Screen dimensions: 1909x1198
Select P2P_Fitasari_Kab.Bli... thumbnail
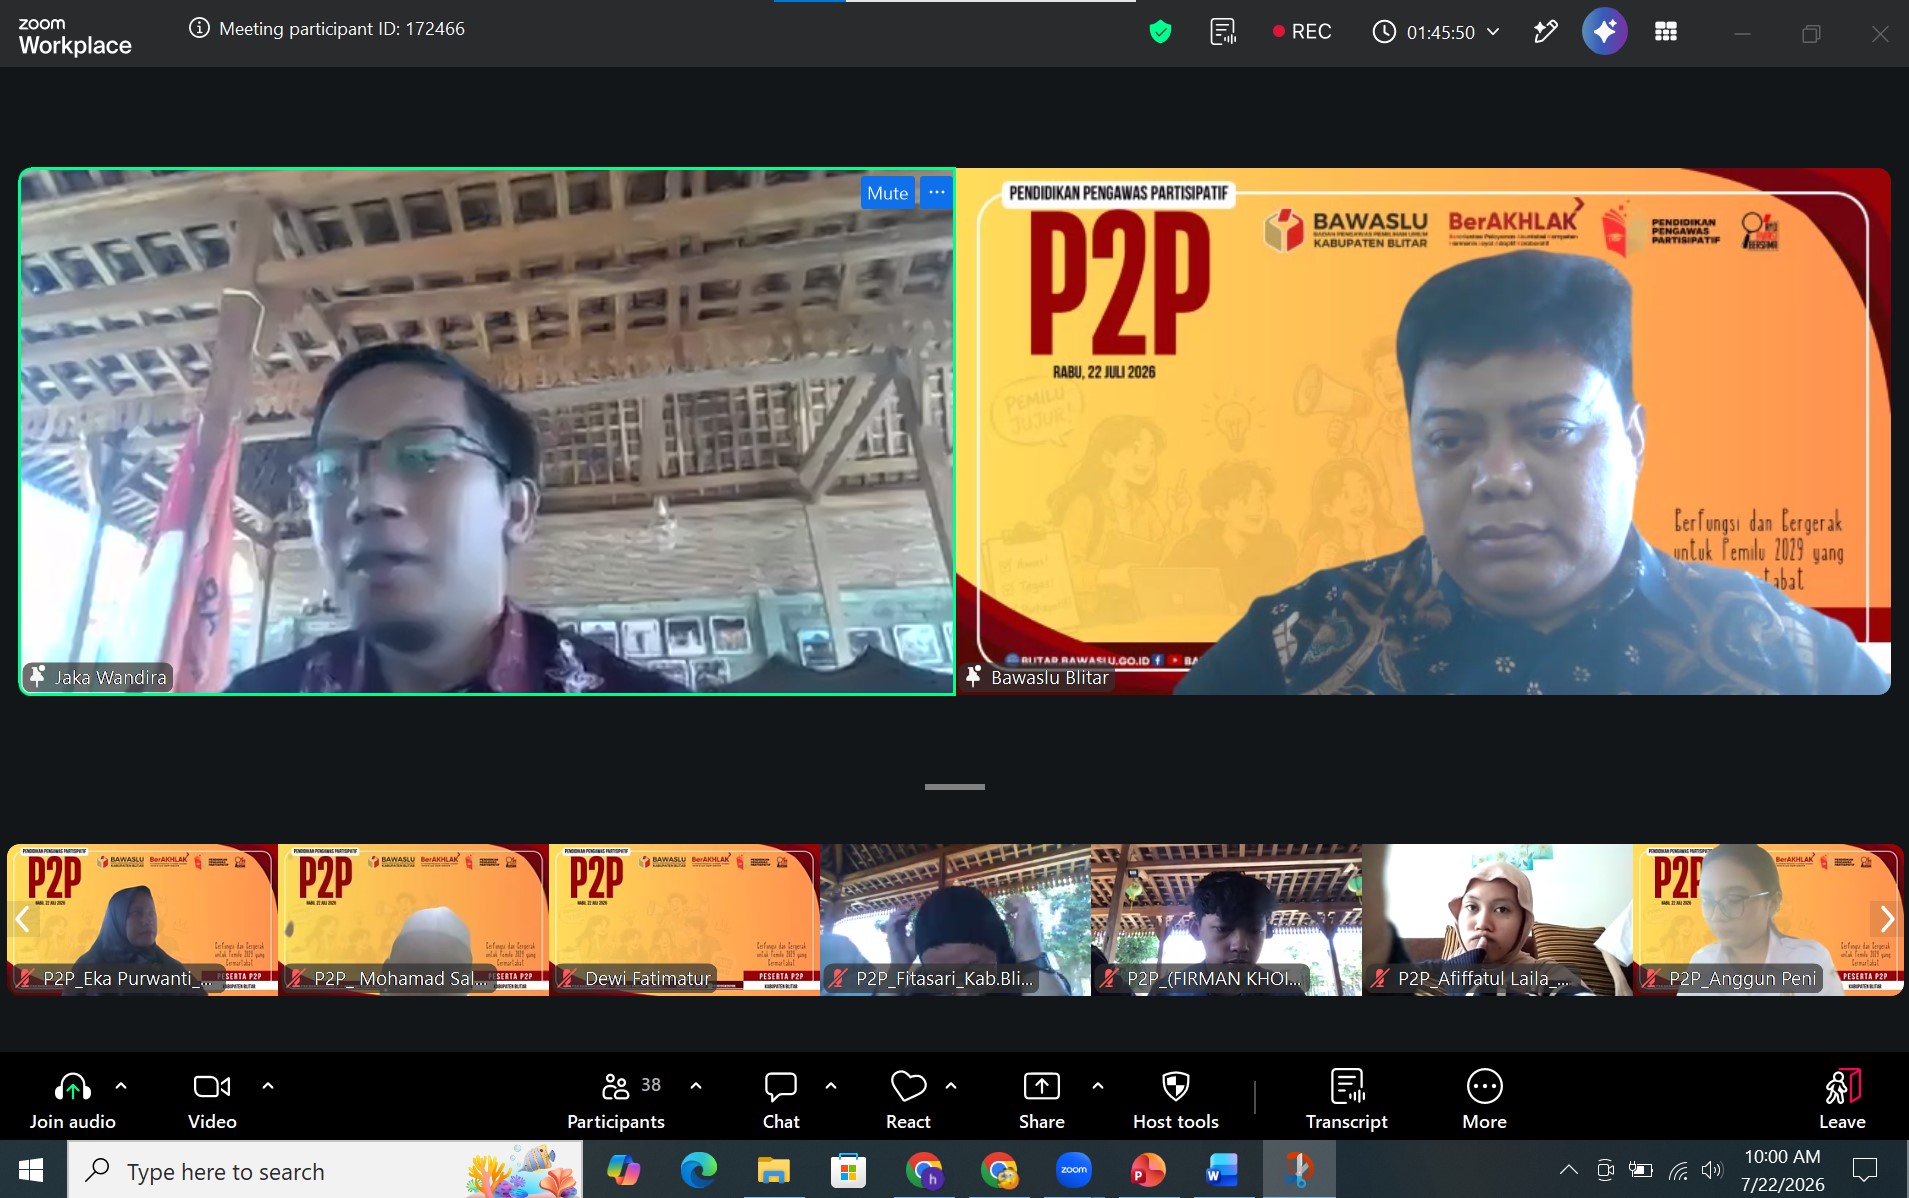(x=955, y=919)
